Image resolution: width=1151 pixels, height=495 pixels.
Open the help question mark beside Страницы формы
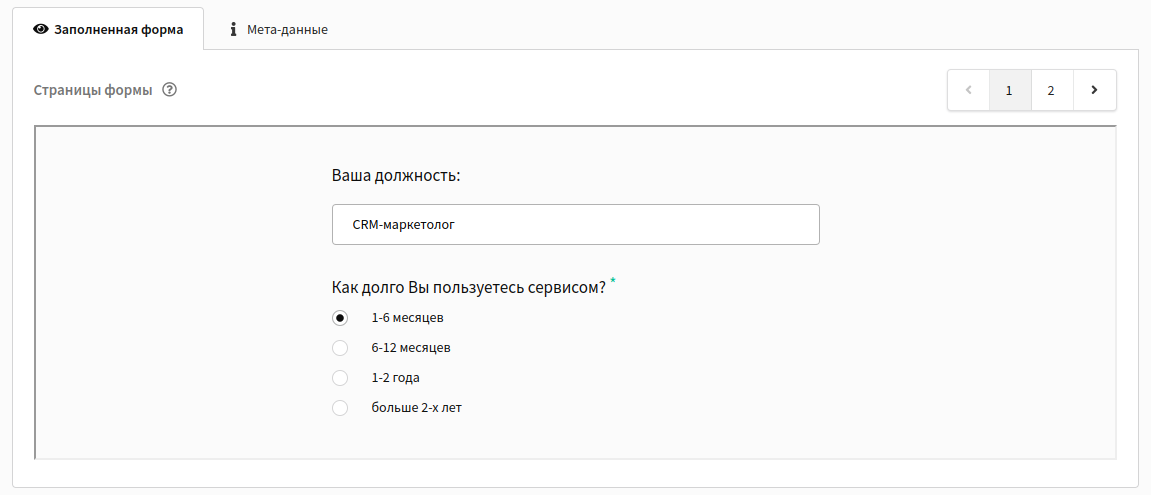coord(170,90)
